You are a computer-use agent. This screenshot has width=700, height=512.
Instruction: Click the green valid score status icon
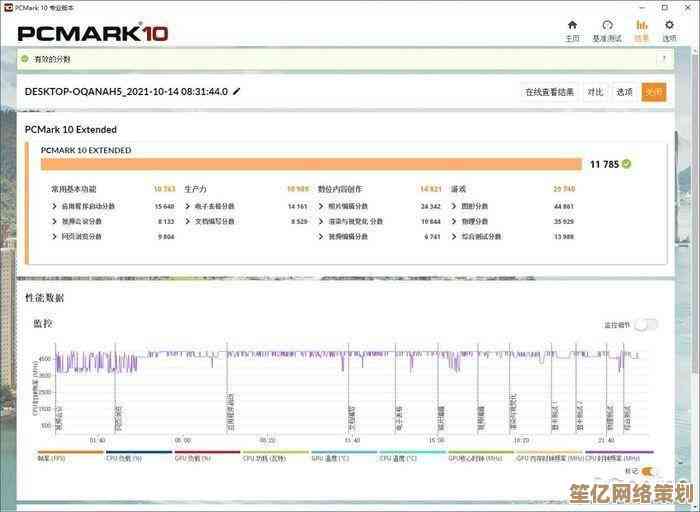(x=25, y=59)
